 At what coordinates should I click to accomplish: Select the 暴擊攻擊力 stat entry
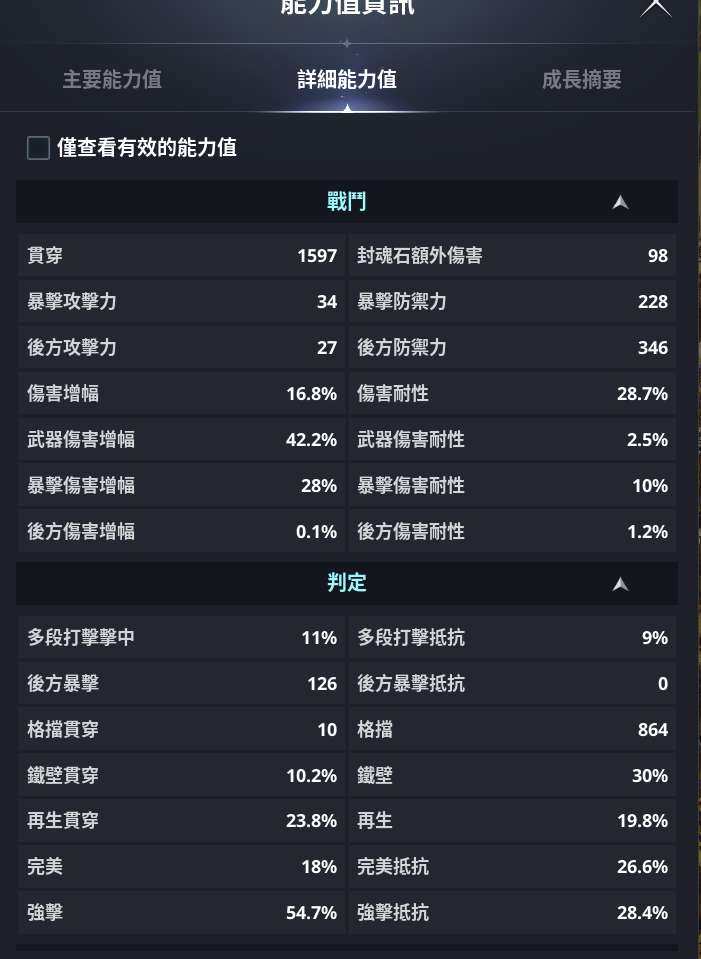181,302
